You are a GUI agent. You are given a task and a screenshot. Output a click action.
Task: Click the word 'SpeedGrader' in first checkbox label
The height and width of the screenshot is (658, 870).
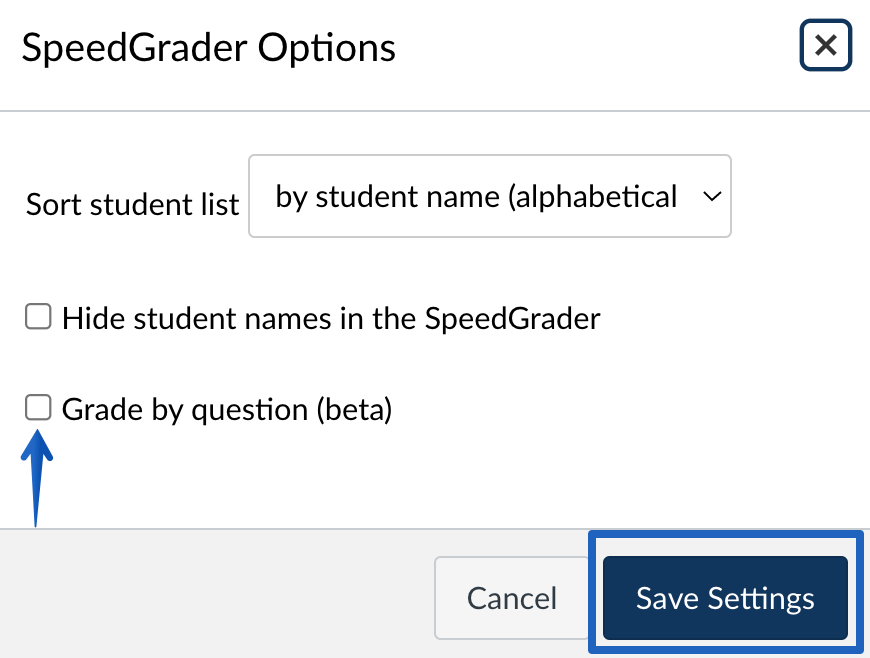512,318
